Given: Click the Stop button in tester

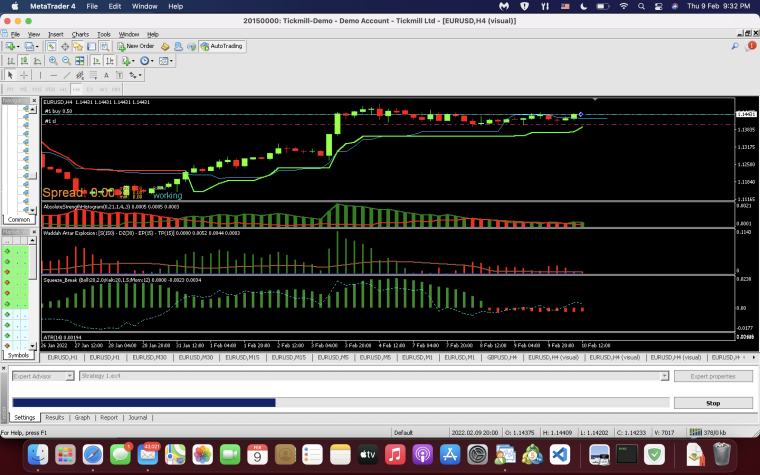Looking at the screenshot, I should (713, 403).
